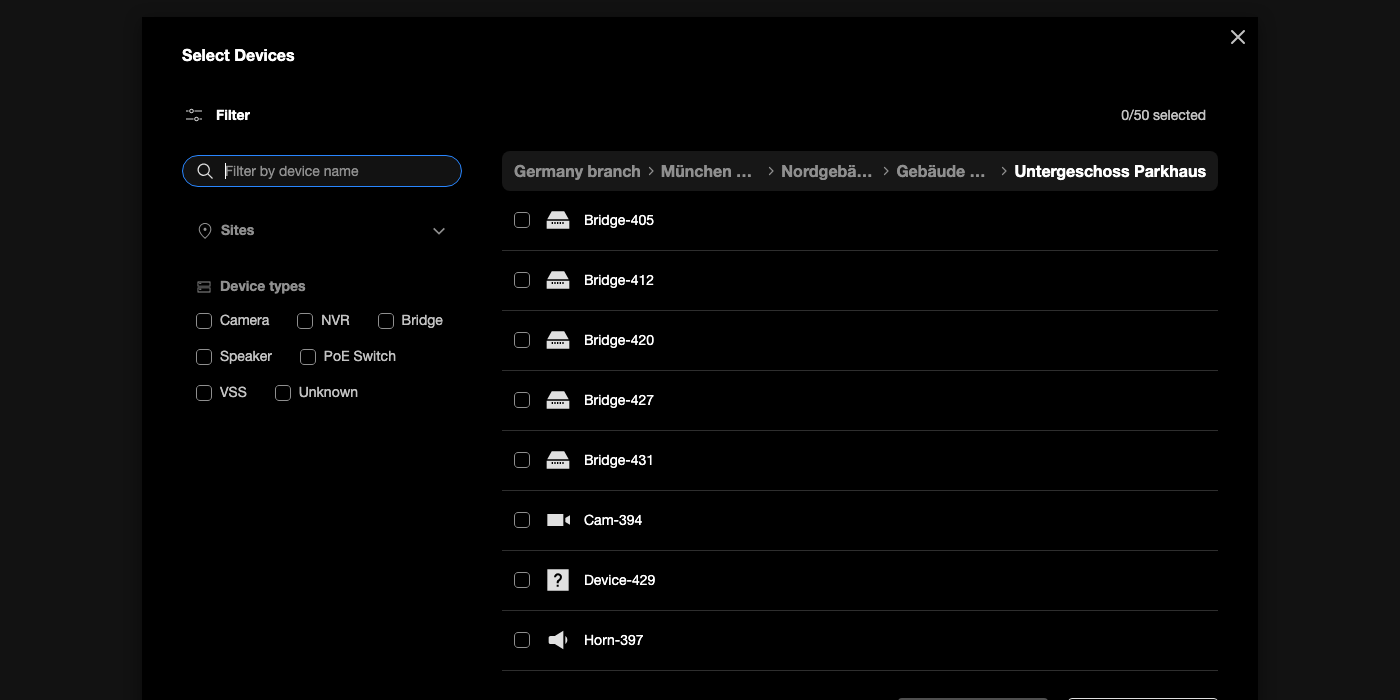Click the Cam-394 name
The width and height of the screenshot is (1400, 700).
pyautogui.click(x=613, y=520)
